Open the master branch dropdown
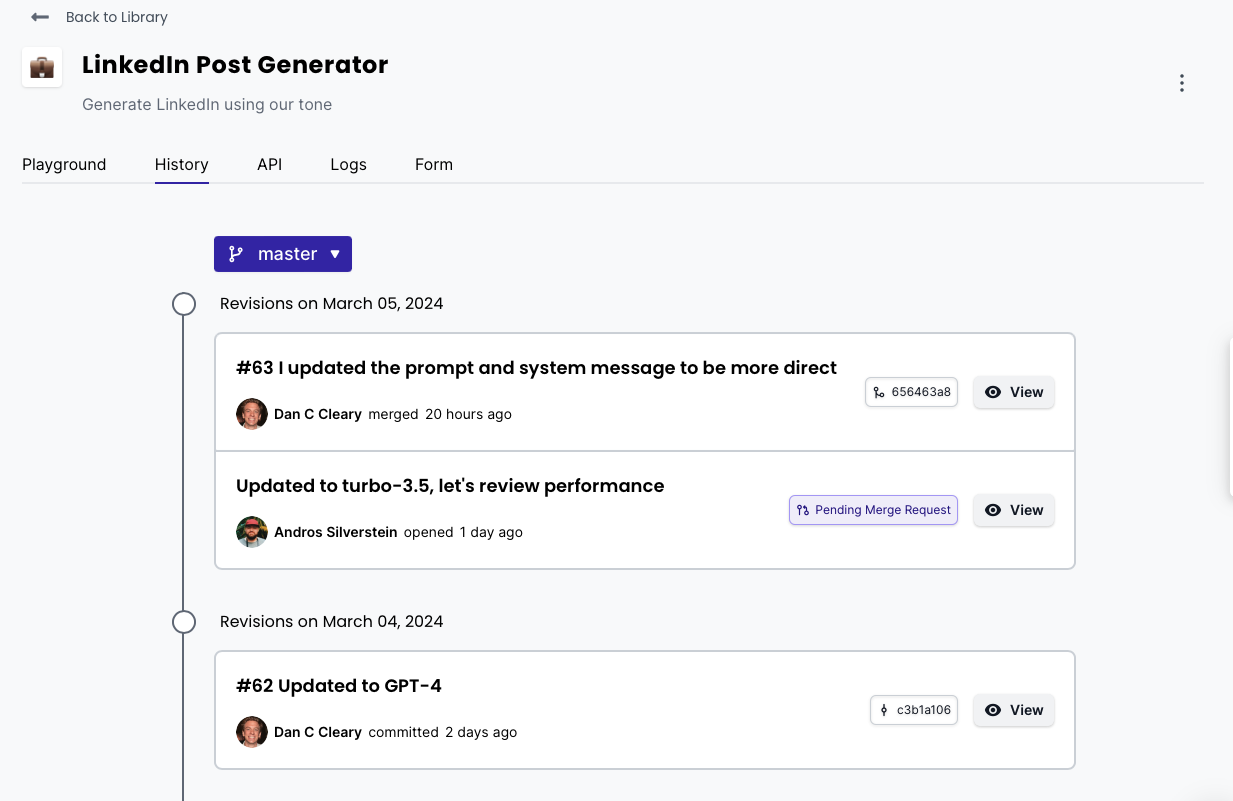Viewport: 1233px width, 801px height. click(x=283, y=254)
